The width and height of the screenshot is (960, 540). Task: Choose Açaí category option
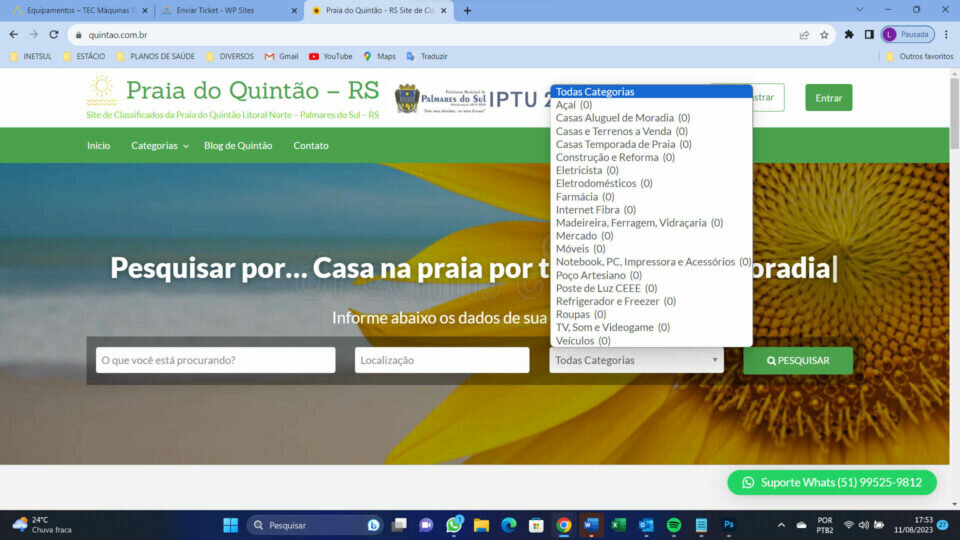point(651,105)
